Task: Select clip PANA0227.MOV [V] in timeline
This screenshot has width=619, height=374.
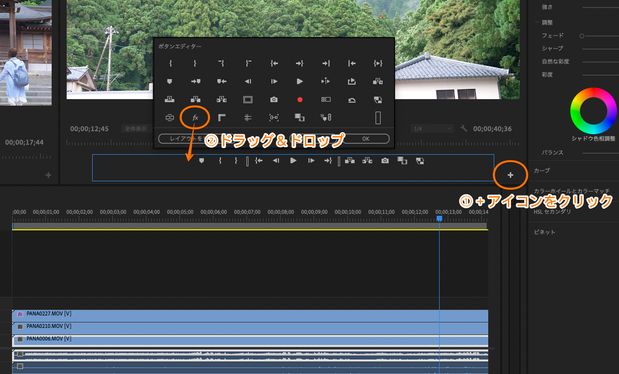Action: coord(250,316)
